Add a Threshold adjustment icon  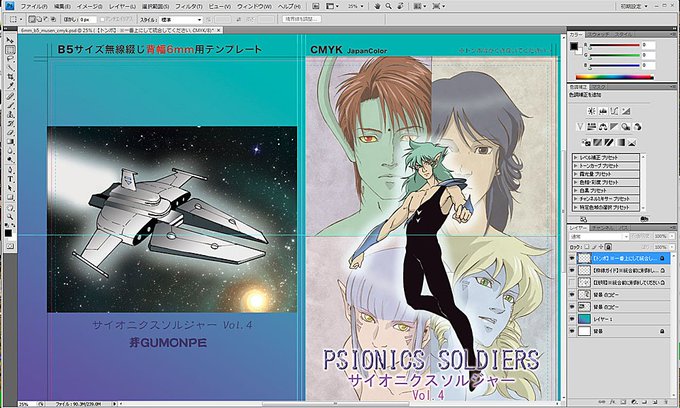point(609,142)
